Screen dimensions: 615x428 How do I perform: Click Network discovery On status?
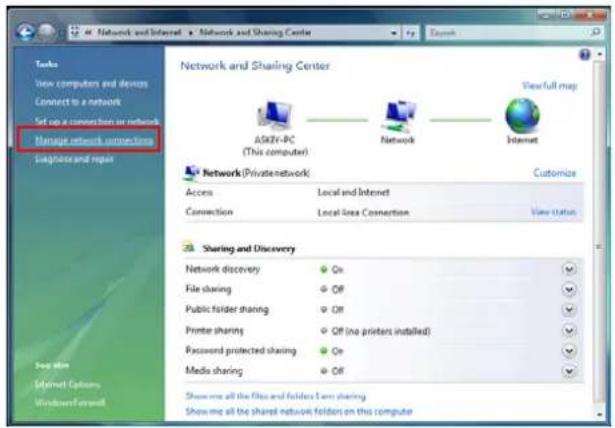coord(332,270)
